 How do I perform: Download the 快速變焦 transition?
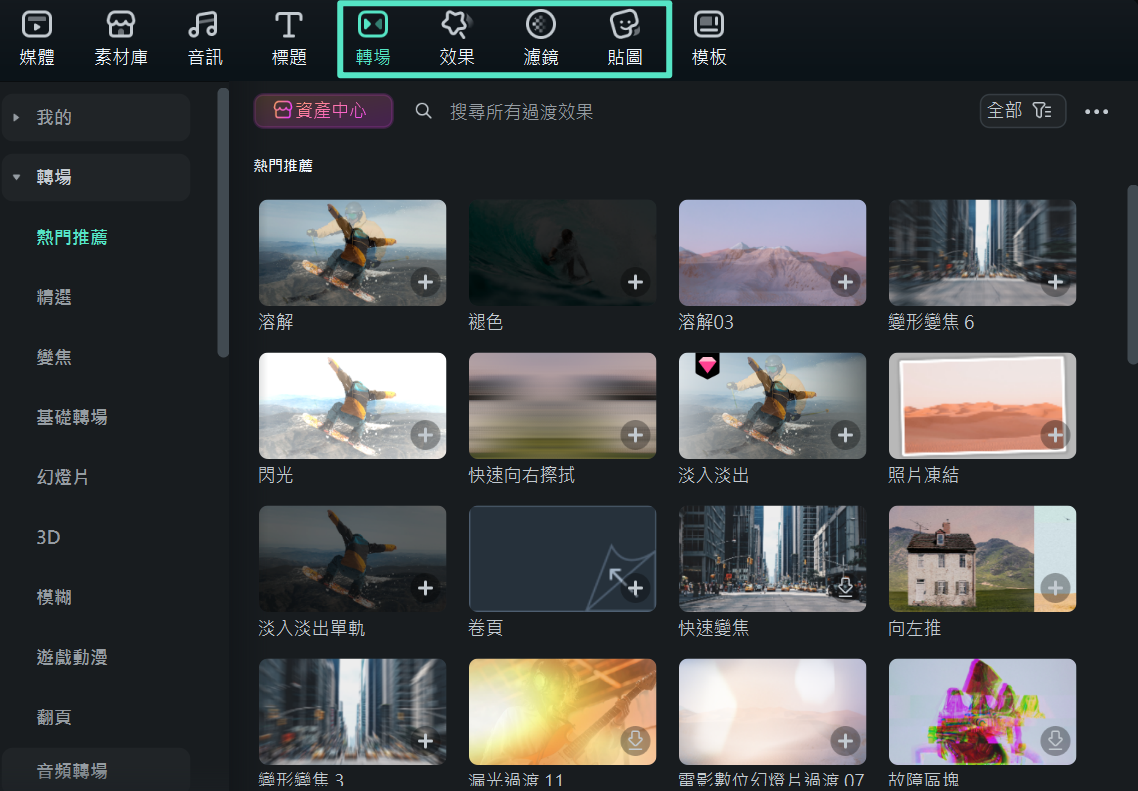[845, 589]
